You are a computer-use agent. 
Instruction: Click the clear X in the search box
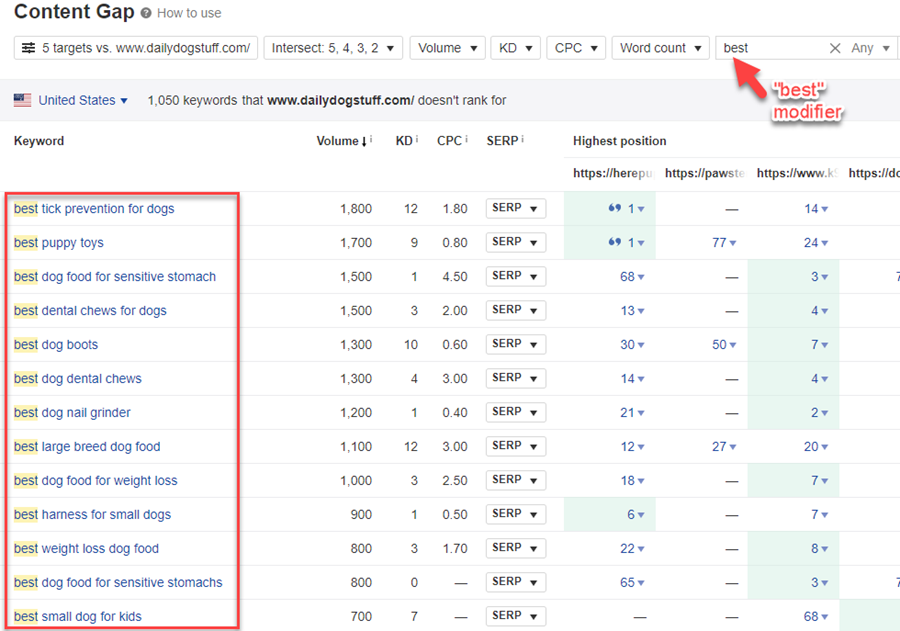click(835, 48)
